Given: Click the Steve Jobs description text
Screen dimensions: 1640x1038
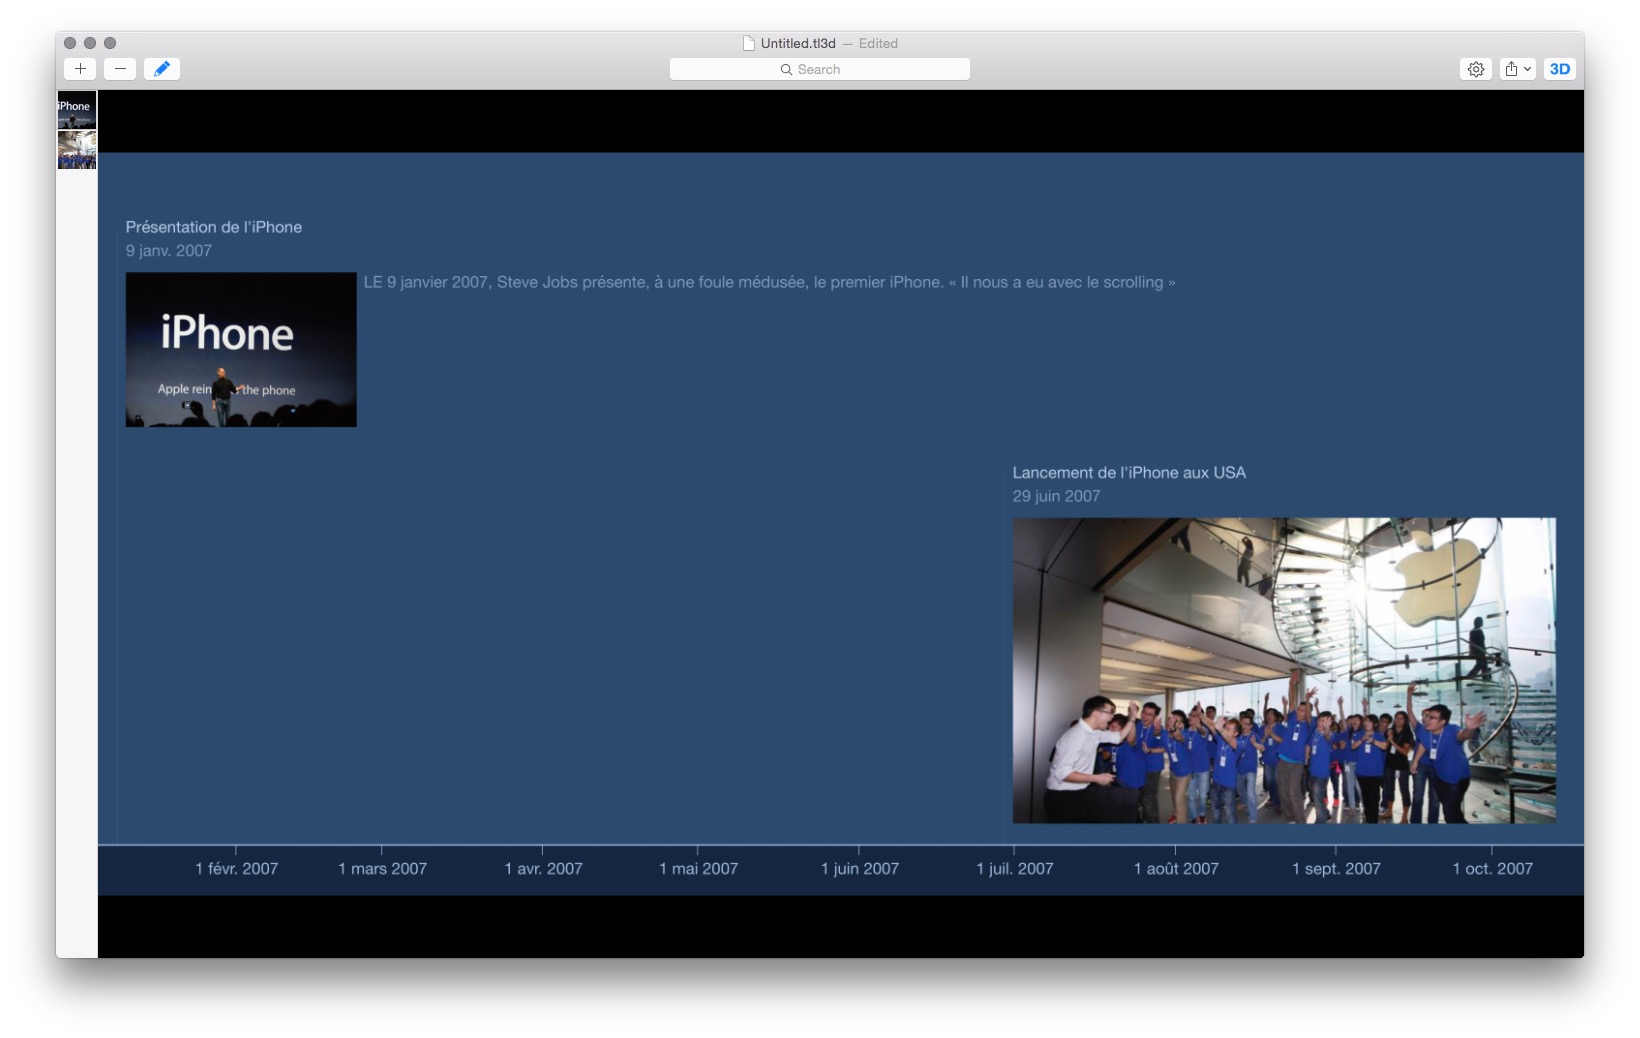Looking at the screenshot, I should tap(769, 283).
